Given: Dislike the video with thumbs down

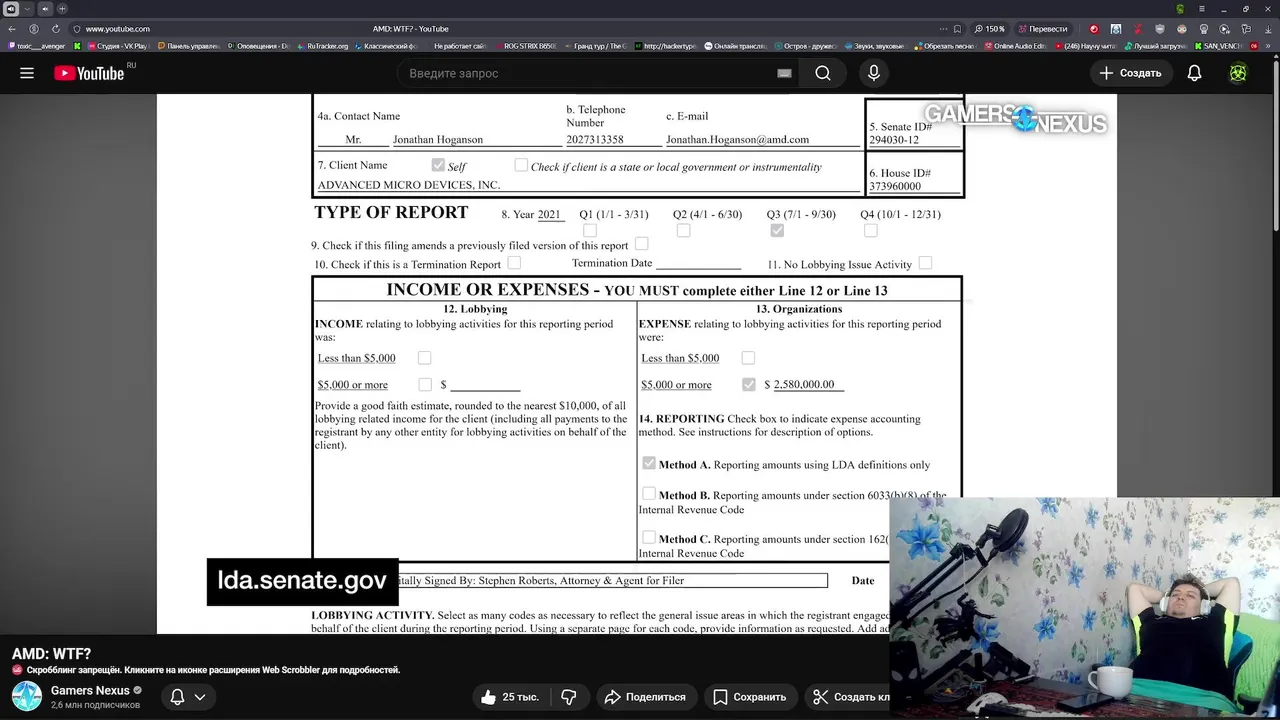Looking at the screenshot, I should [569, 697].
